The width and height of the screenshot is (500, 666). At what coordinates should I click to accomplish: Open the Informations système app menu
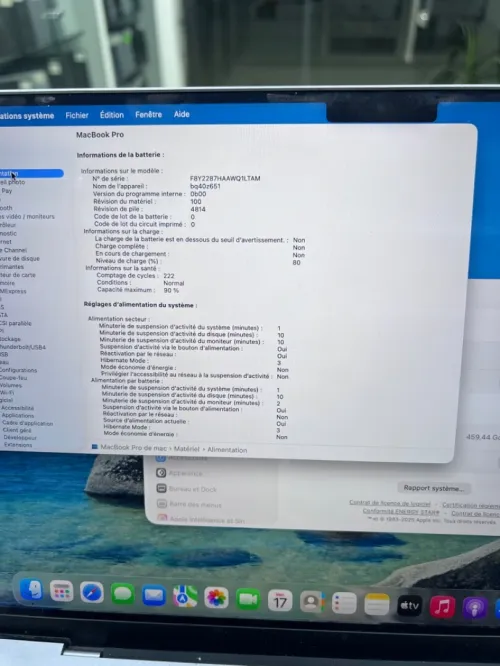[27, 116]
